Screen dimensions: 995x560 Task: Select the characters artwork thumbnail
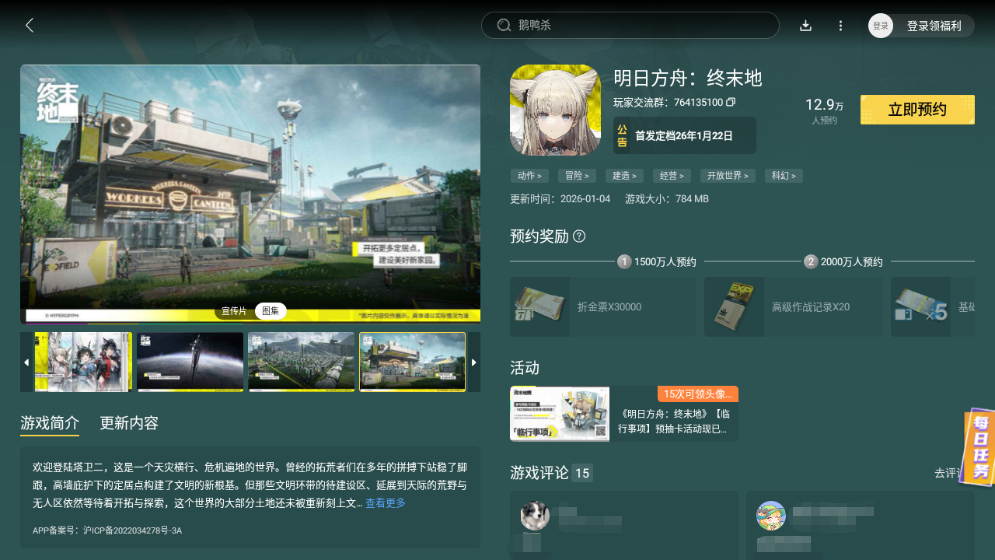click(x=83, y=362)
